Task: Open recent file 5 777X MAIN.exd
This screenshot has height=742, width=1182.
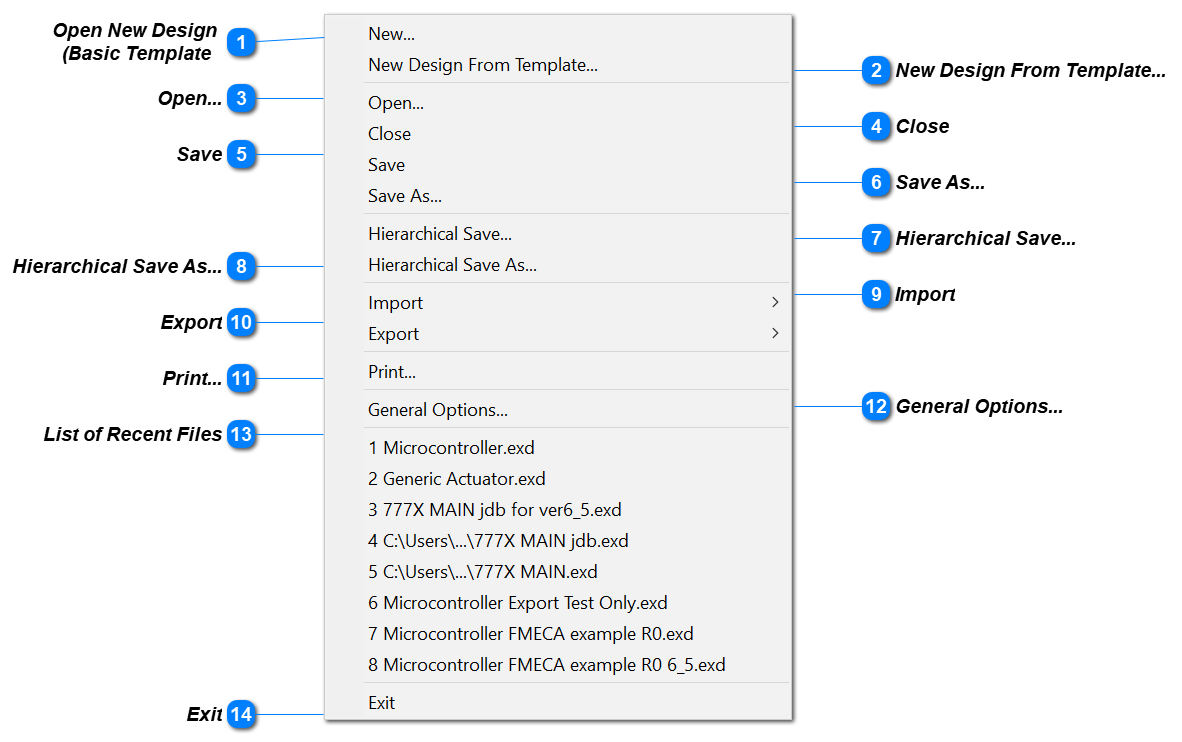Action: pyautogui.click(x=558, y=572)
